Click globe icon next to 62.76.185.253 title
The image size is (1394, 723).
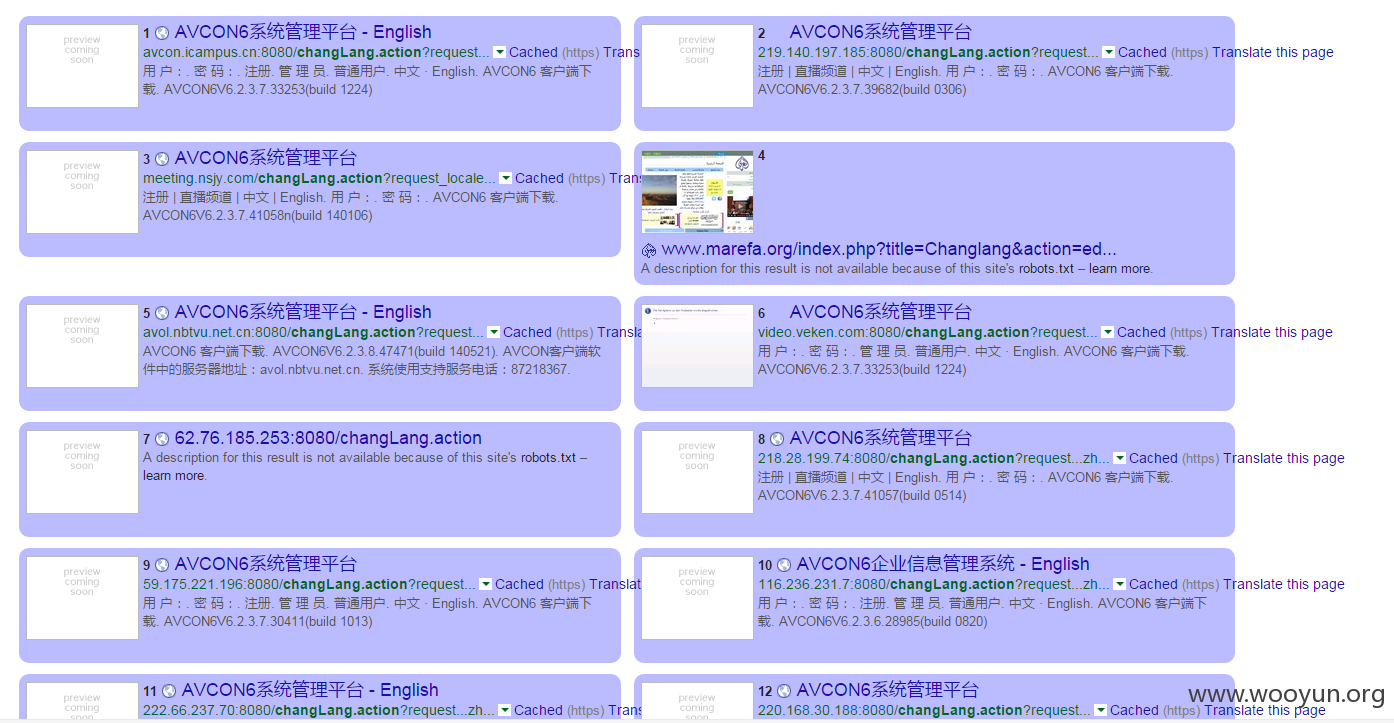click(162, 439)
